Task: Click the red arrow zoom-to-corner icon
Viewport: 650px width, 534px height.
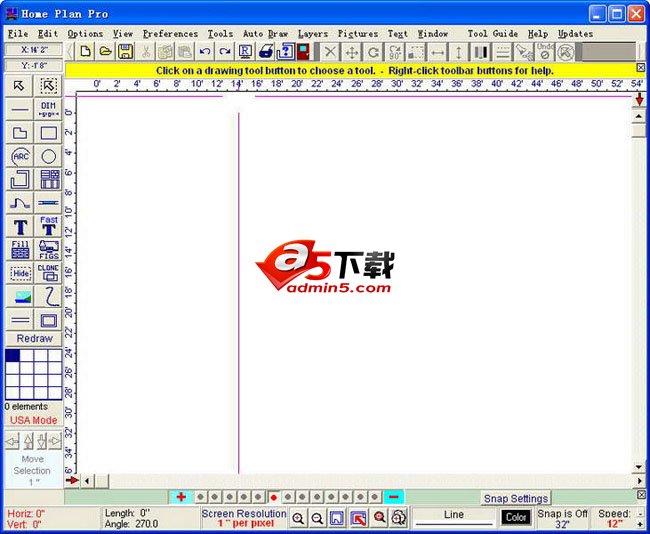Action: click(x=358, y=518)
